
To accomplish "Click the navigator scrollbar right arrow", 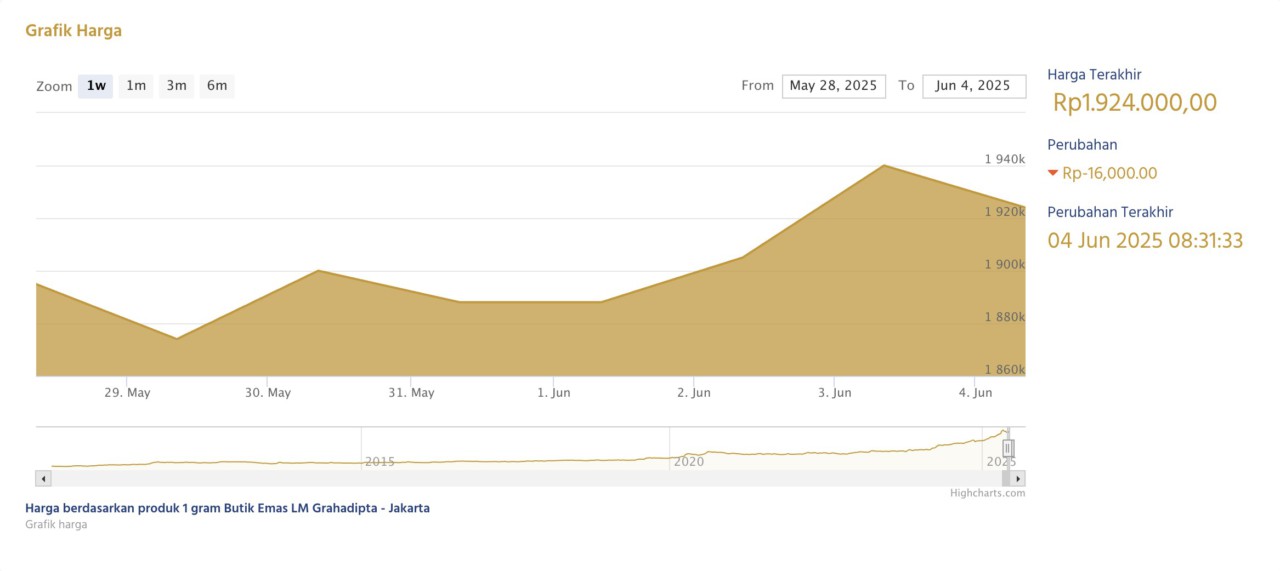I will tap(1018, 478).
